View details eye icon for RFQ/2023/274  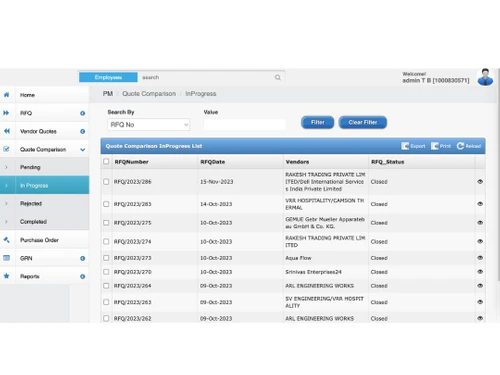480,241
